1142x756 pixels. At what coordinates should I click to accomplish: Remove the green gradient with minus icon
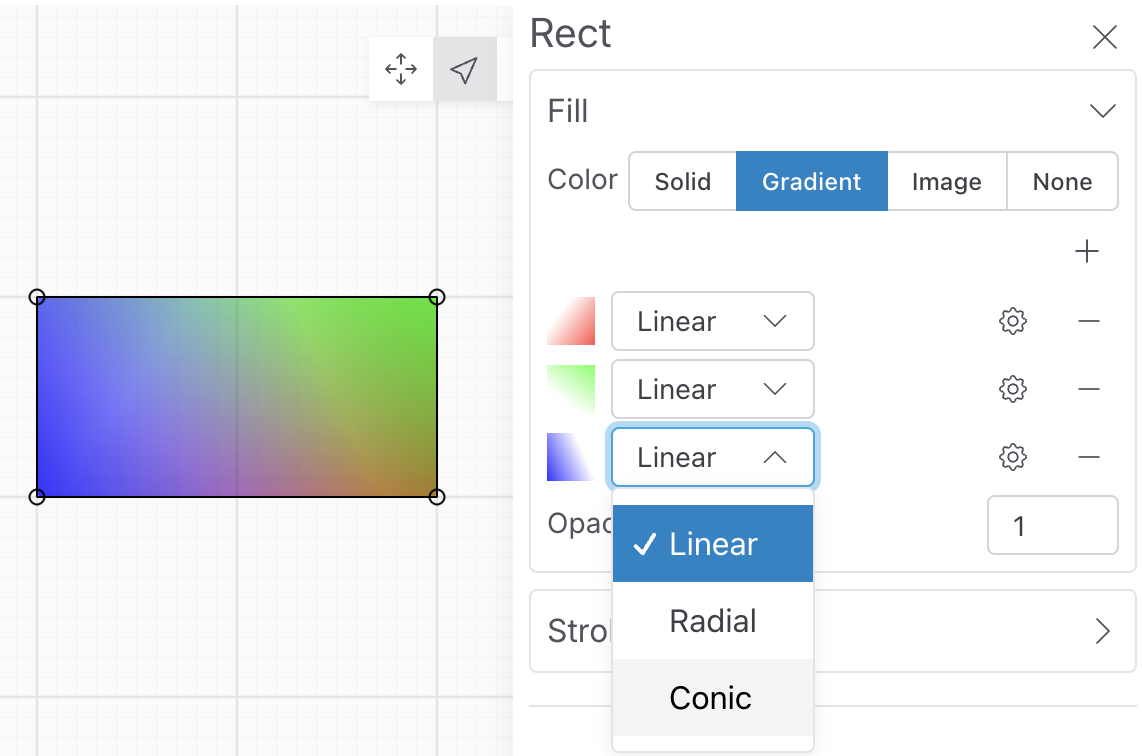coord(1089,389)
